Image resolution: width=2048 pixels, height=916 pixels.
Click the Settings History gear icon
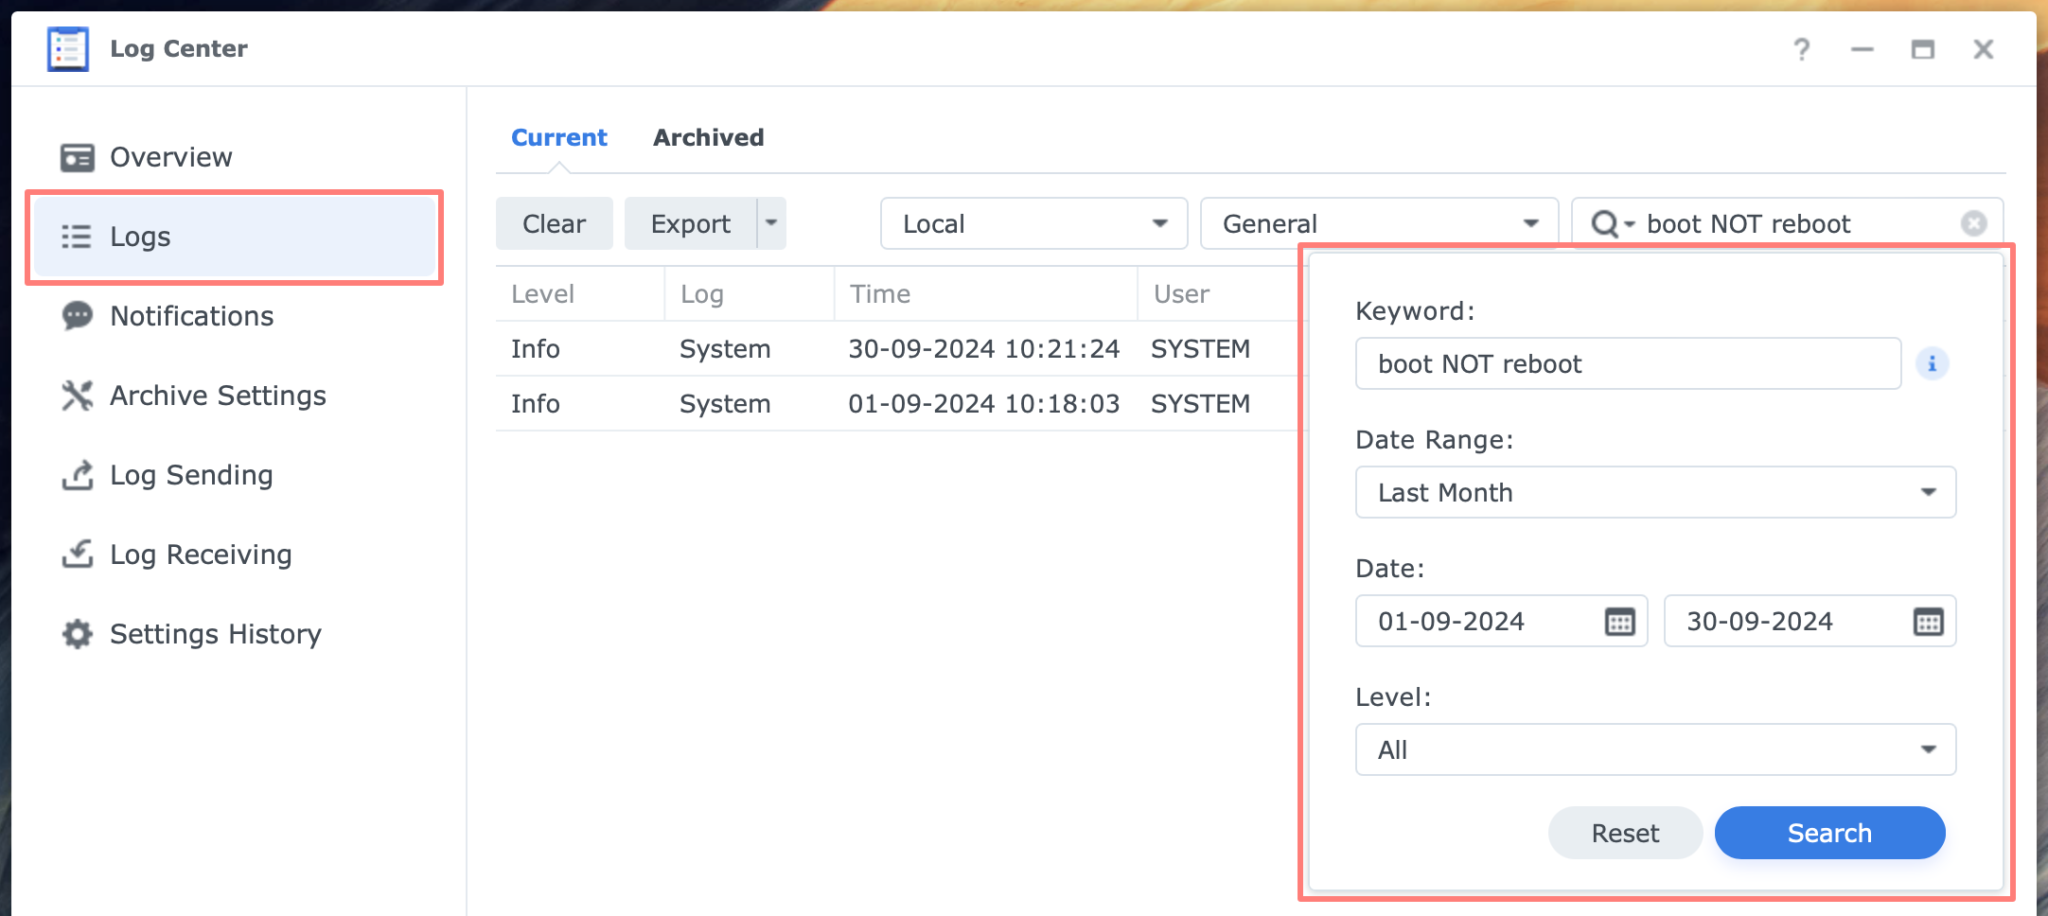tap(77, 633)
